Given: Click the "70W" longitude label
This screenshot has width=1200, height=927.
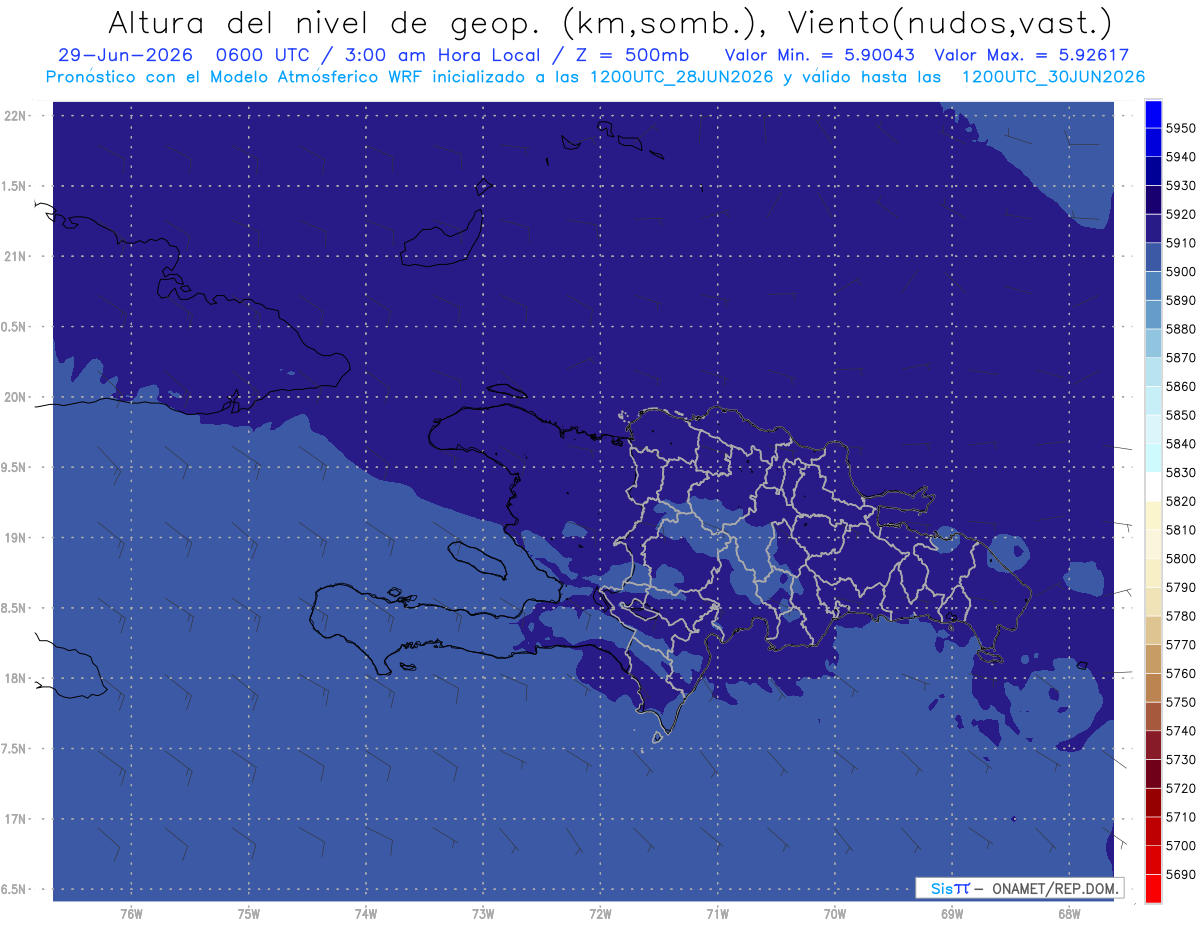Looking at the screenshot, I should click(x=835, y=914).
